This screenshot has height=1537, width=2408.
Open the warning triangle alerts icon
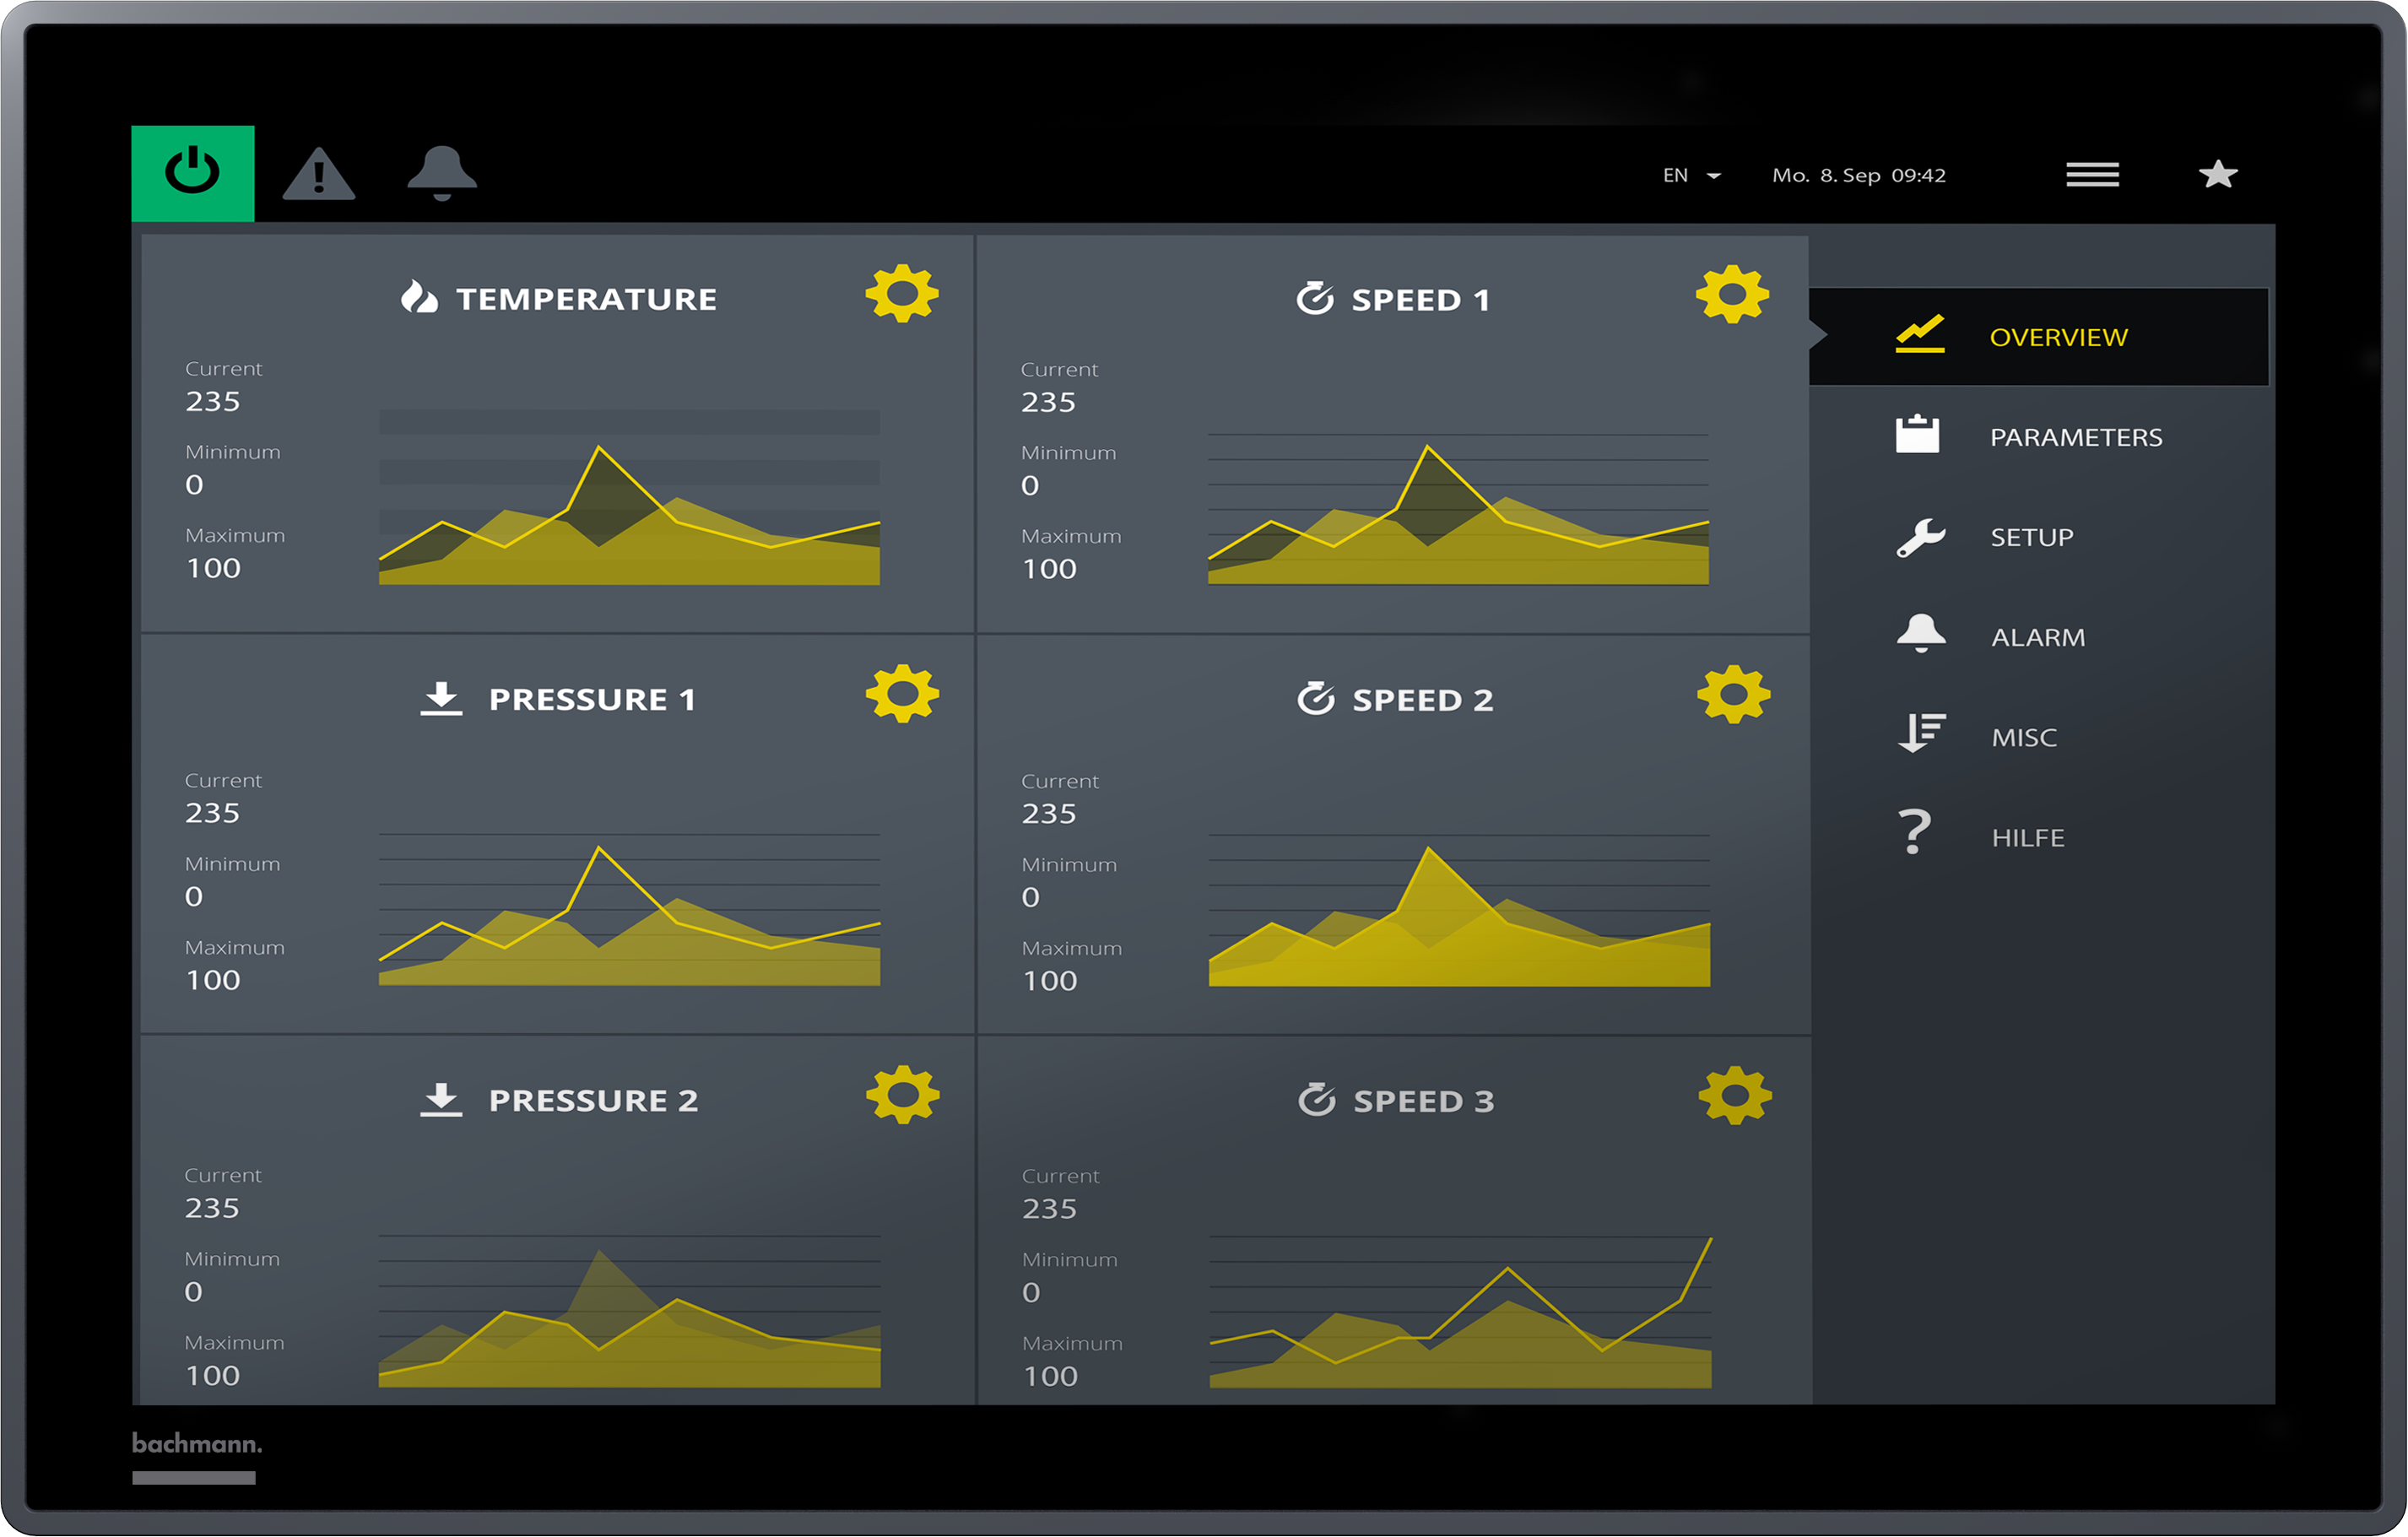tap(318, 175)
